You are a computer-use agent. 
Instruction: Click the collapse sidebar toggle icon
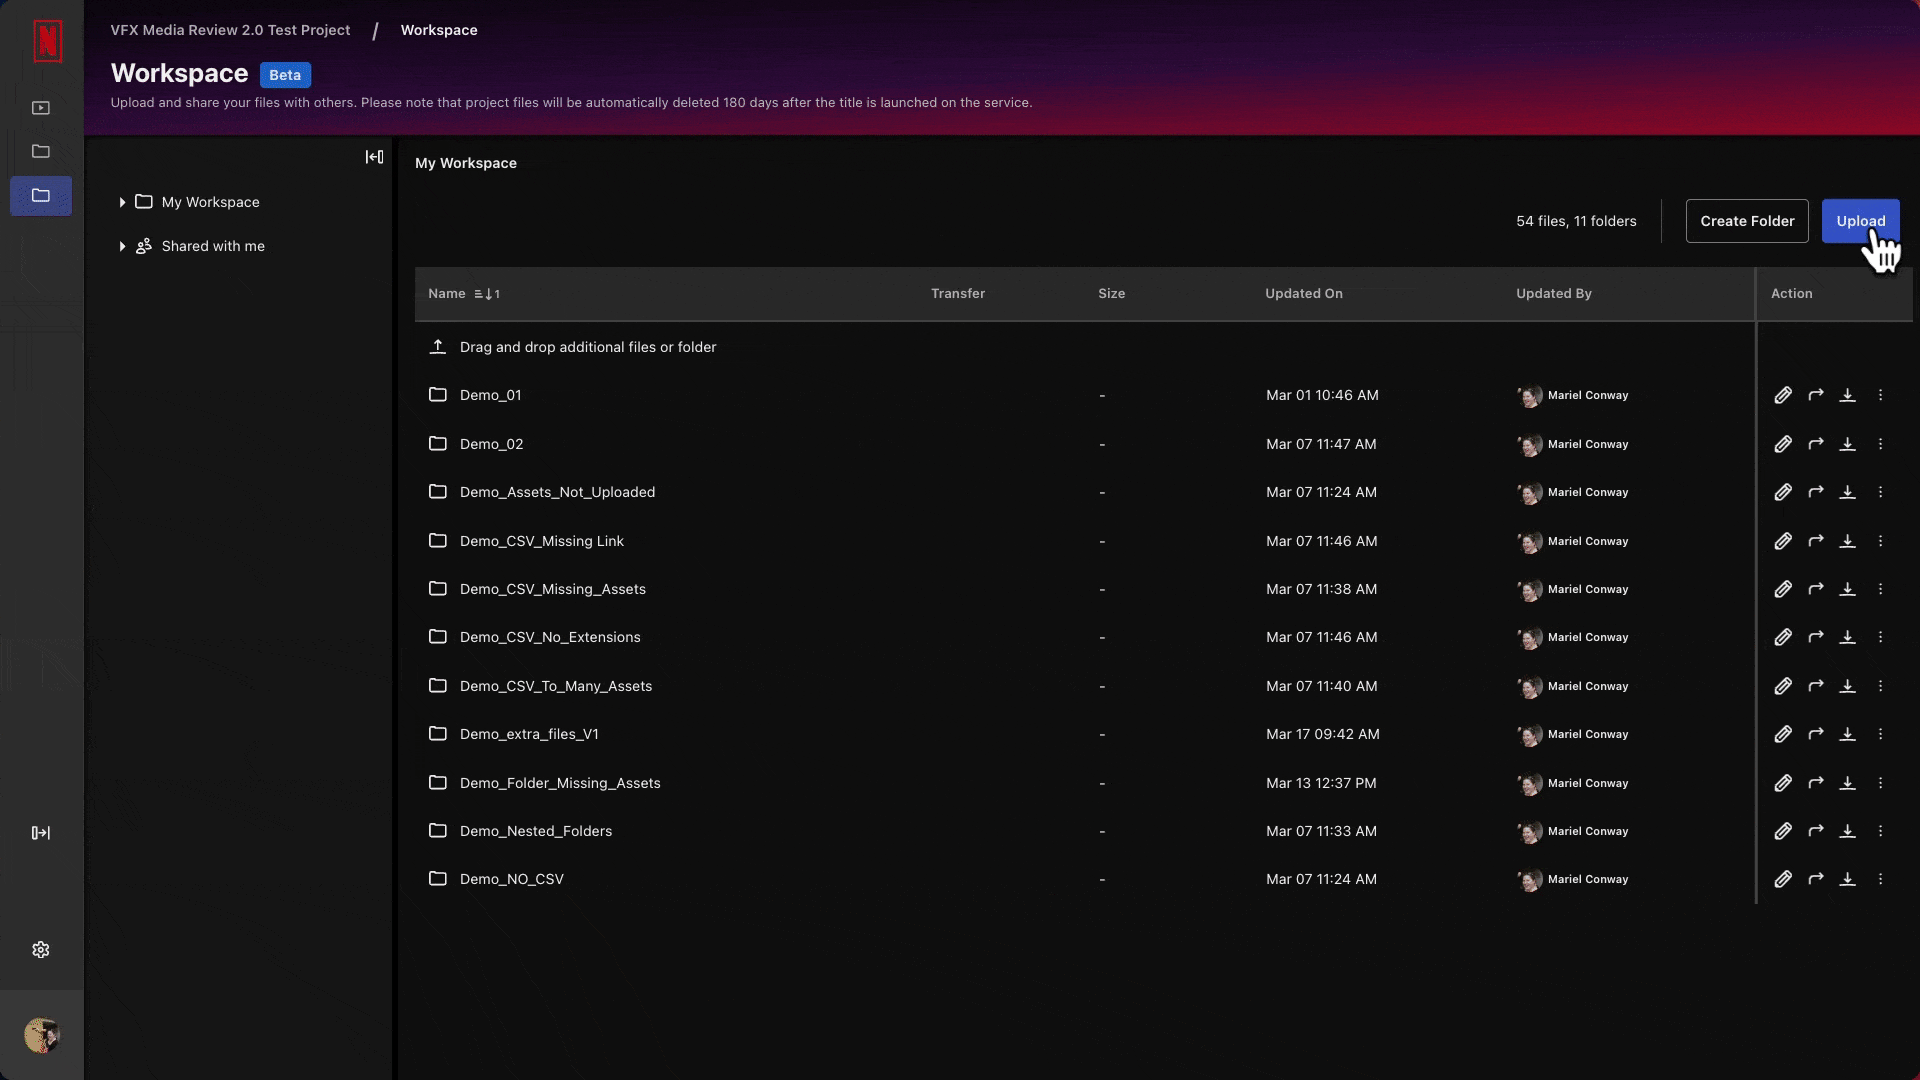click(375, 157)
